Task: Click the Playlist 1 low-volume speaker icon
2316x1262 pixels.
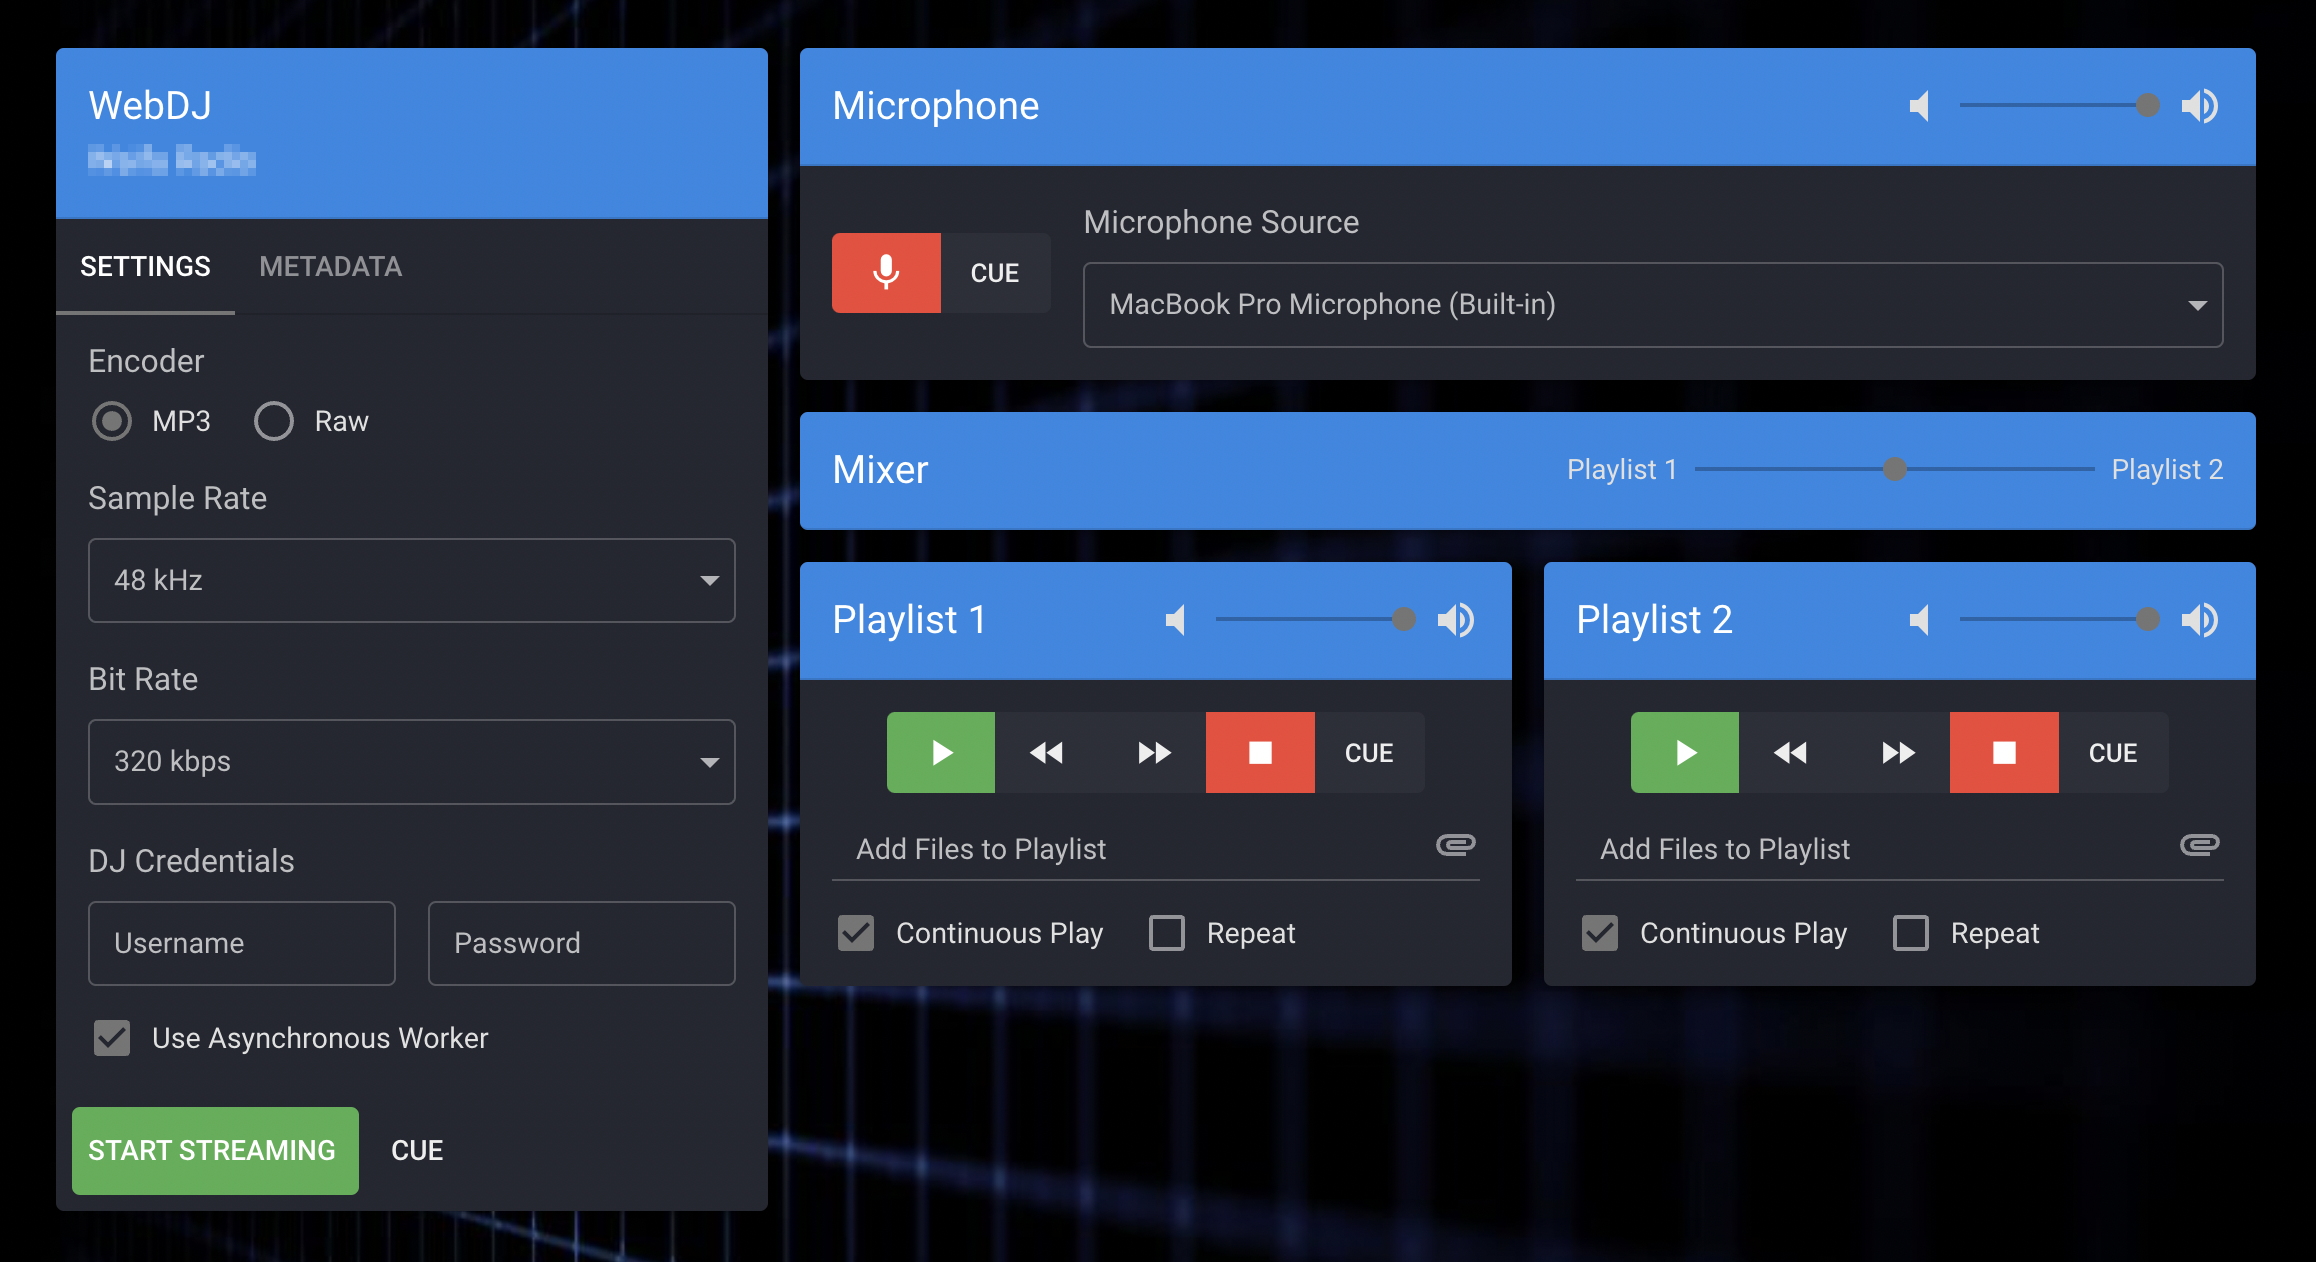Action: click(x=1176, y=620)
